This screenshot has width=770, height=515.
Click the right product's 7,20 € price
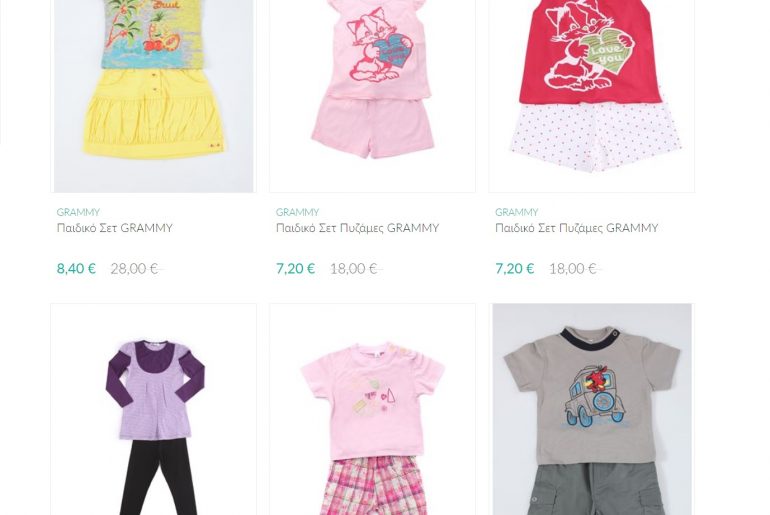515,269
